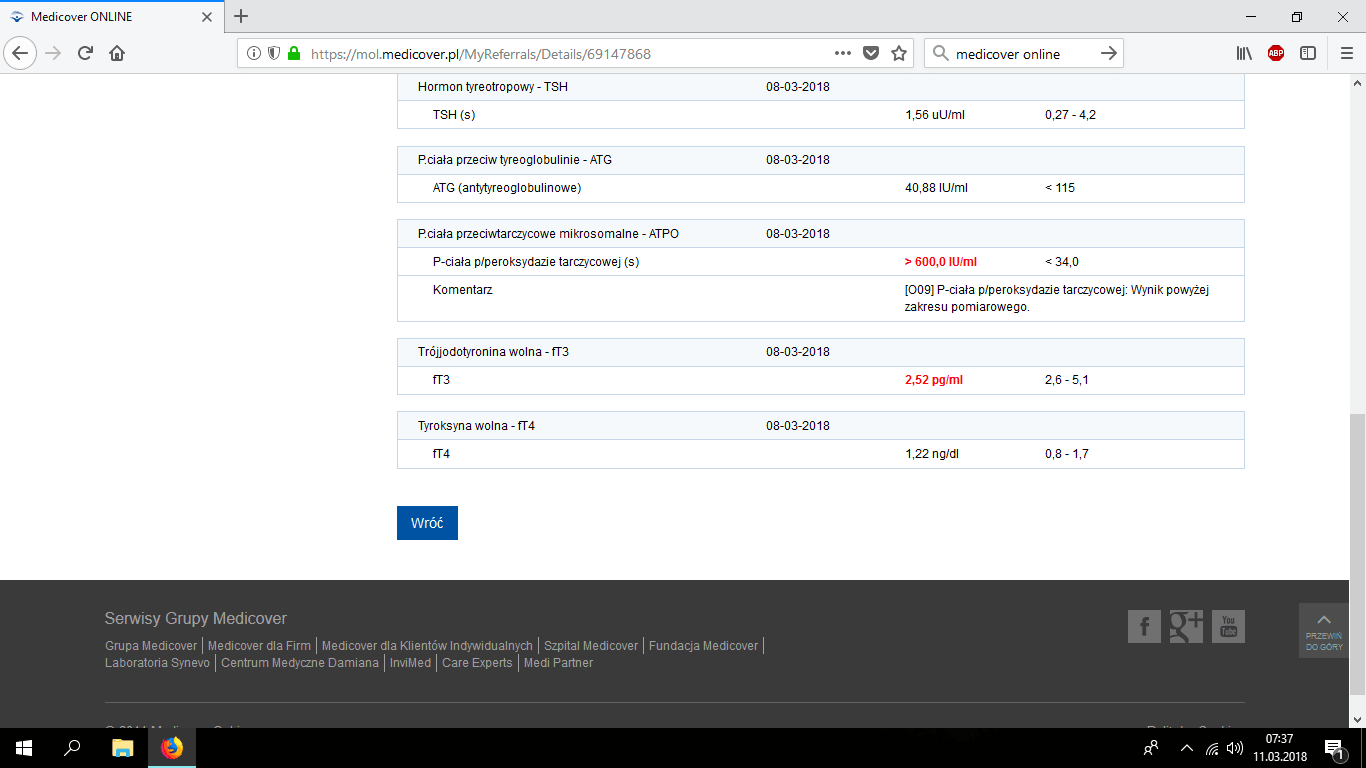Show hidden system tray icons
1366x768 pixels.
(x=1187, y=748)
